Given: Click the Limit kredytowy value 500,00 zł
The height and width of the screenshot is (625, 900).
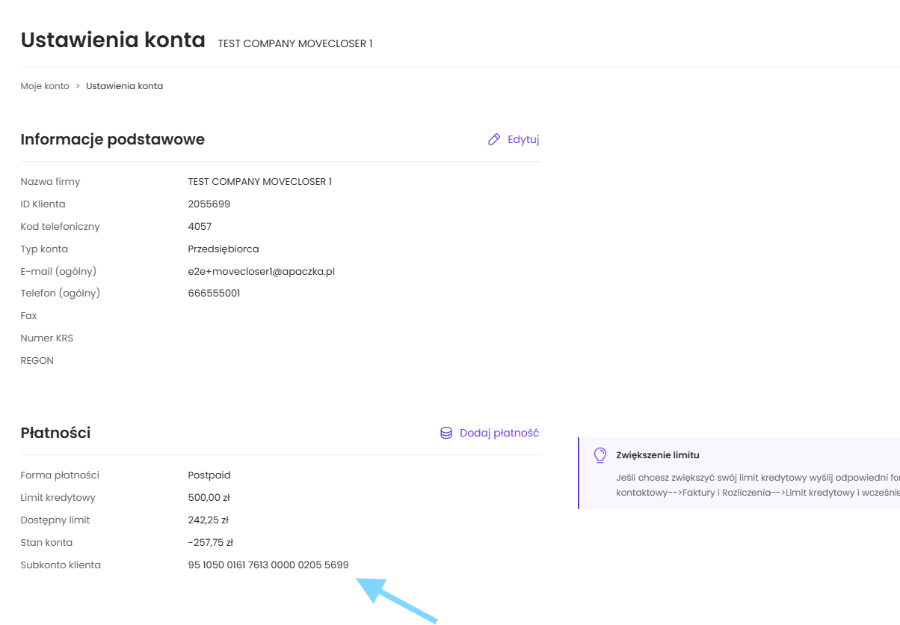Looking at the screenshot, I should [209, 498].
